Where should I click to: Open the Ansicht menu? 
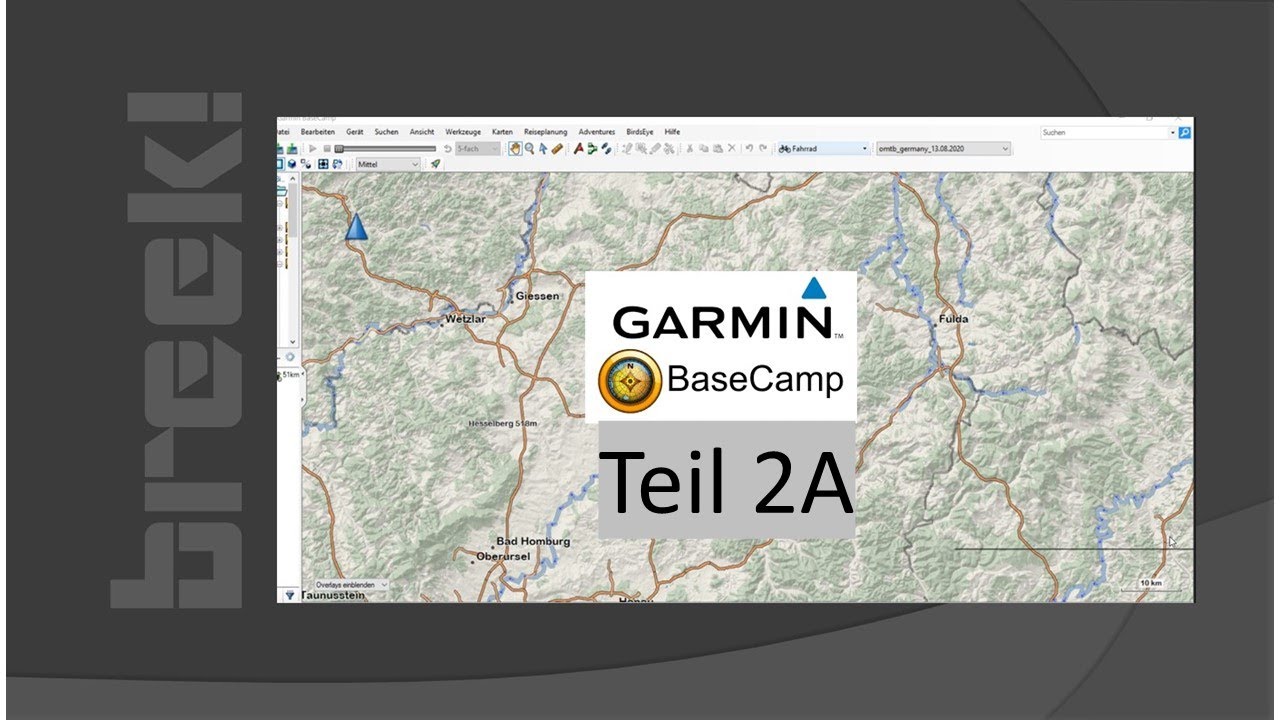tap(422, 132)
